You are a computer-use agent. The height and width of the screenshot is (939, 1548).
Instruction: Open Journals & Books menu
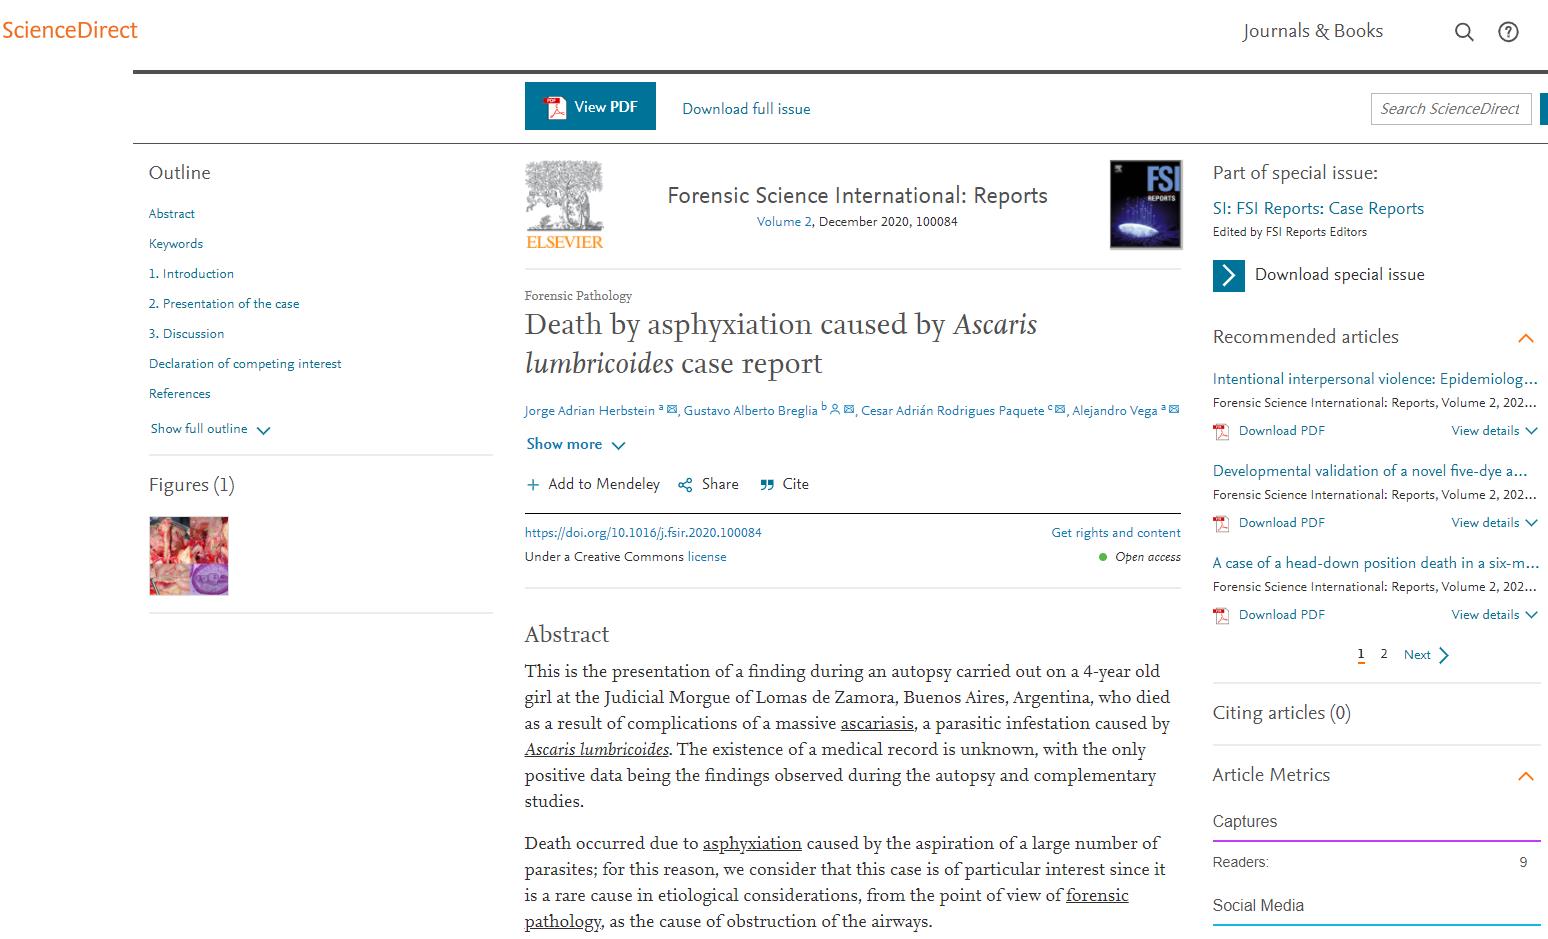[x=1312, y=31]
